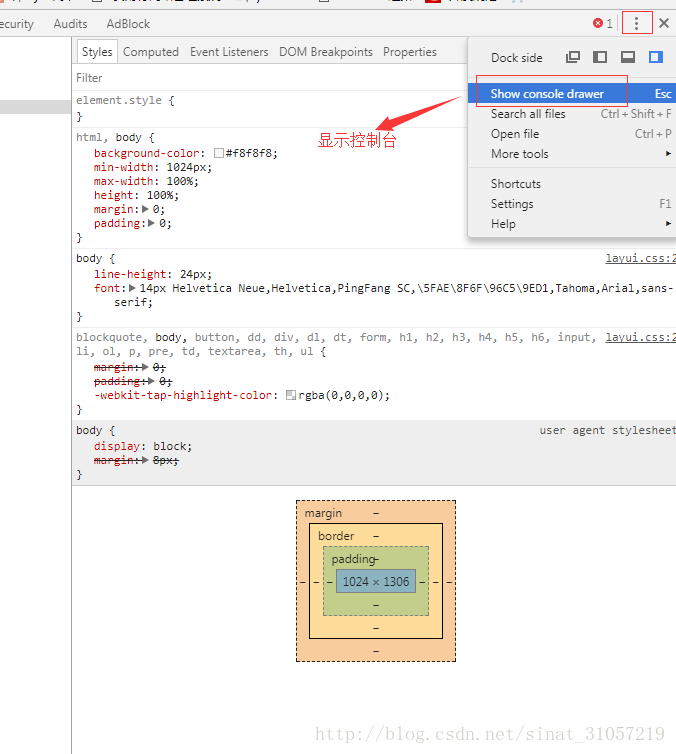Expand the font shorthand in body rule
Image resolution: width=676 pixels, height=754 pixels.
[x=132, y=288]
